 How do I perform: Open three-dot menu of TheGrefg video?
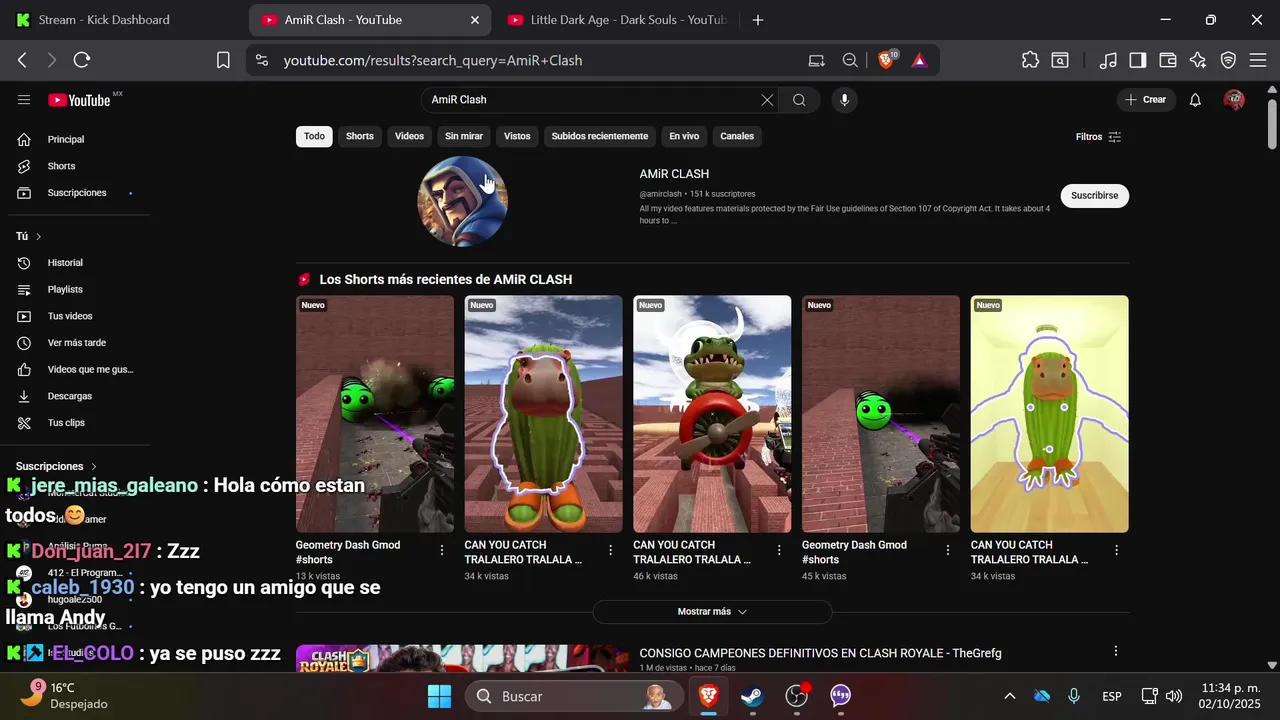(1117, 651)
